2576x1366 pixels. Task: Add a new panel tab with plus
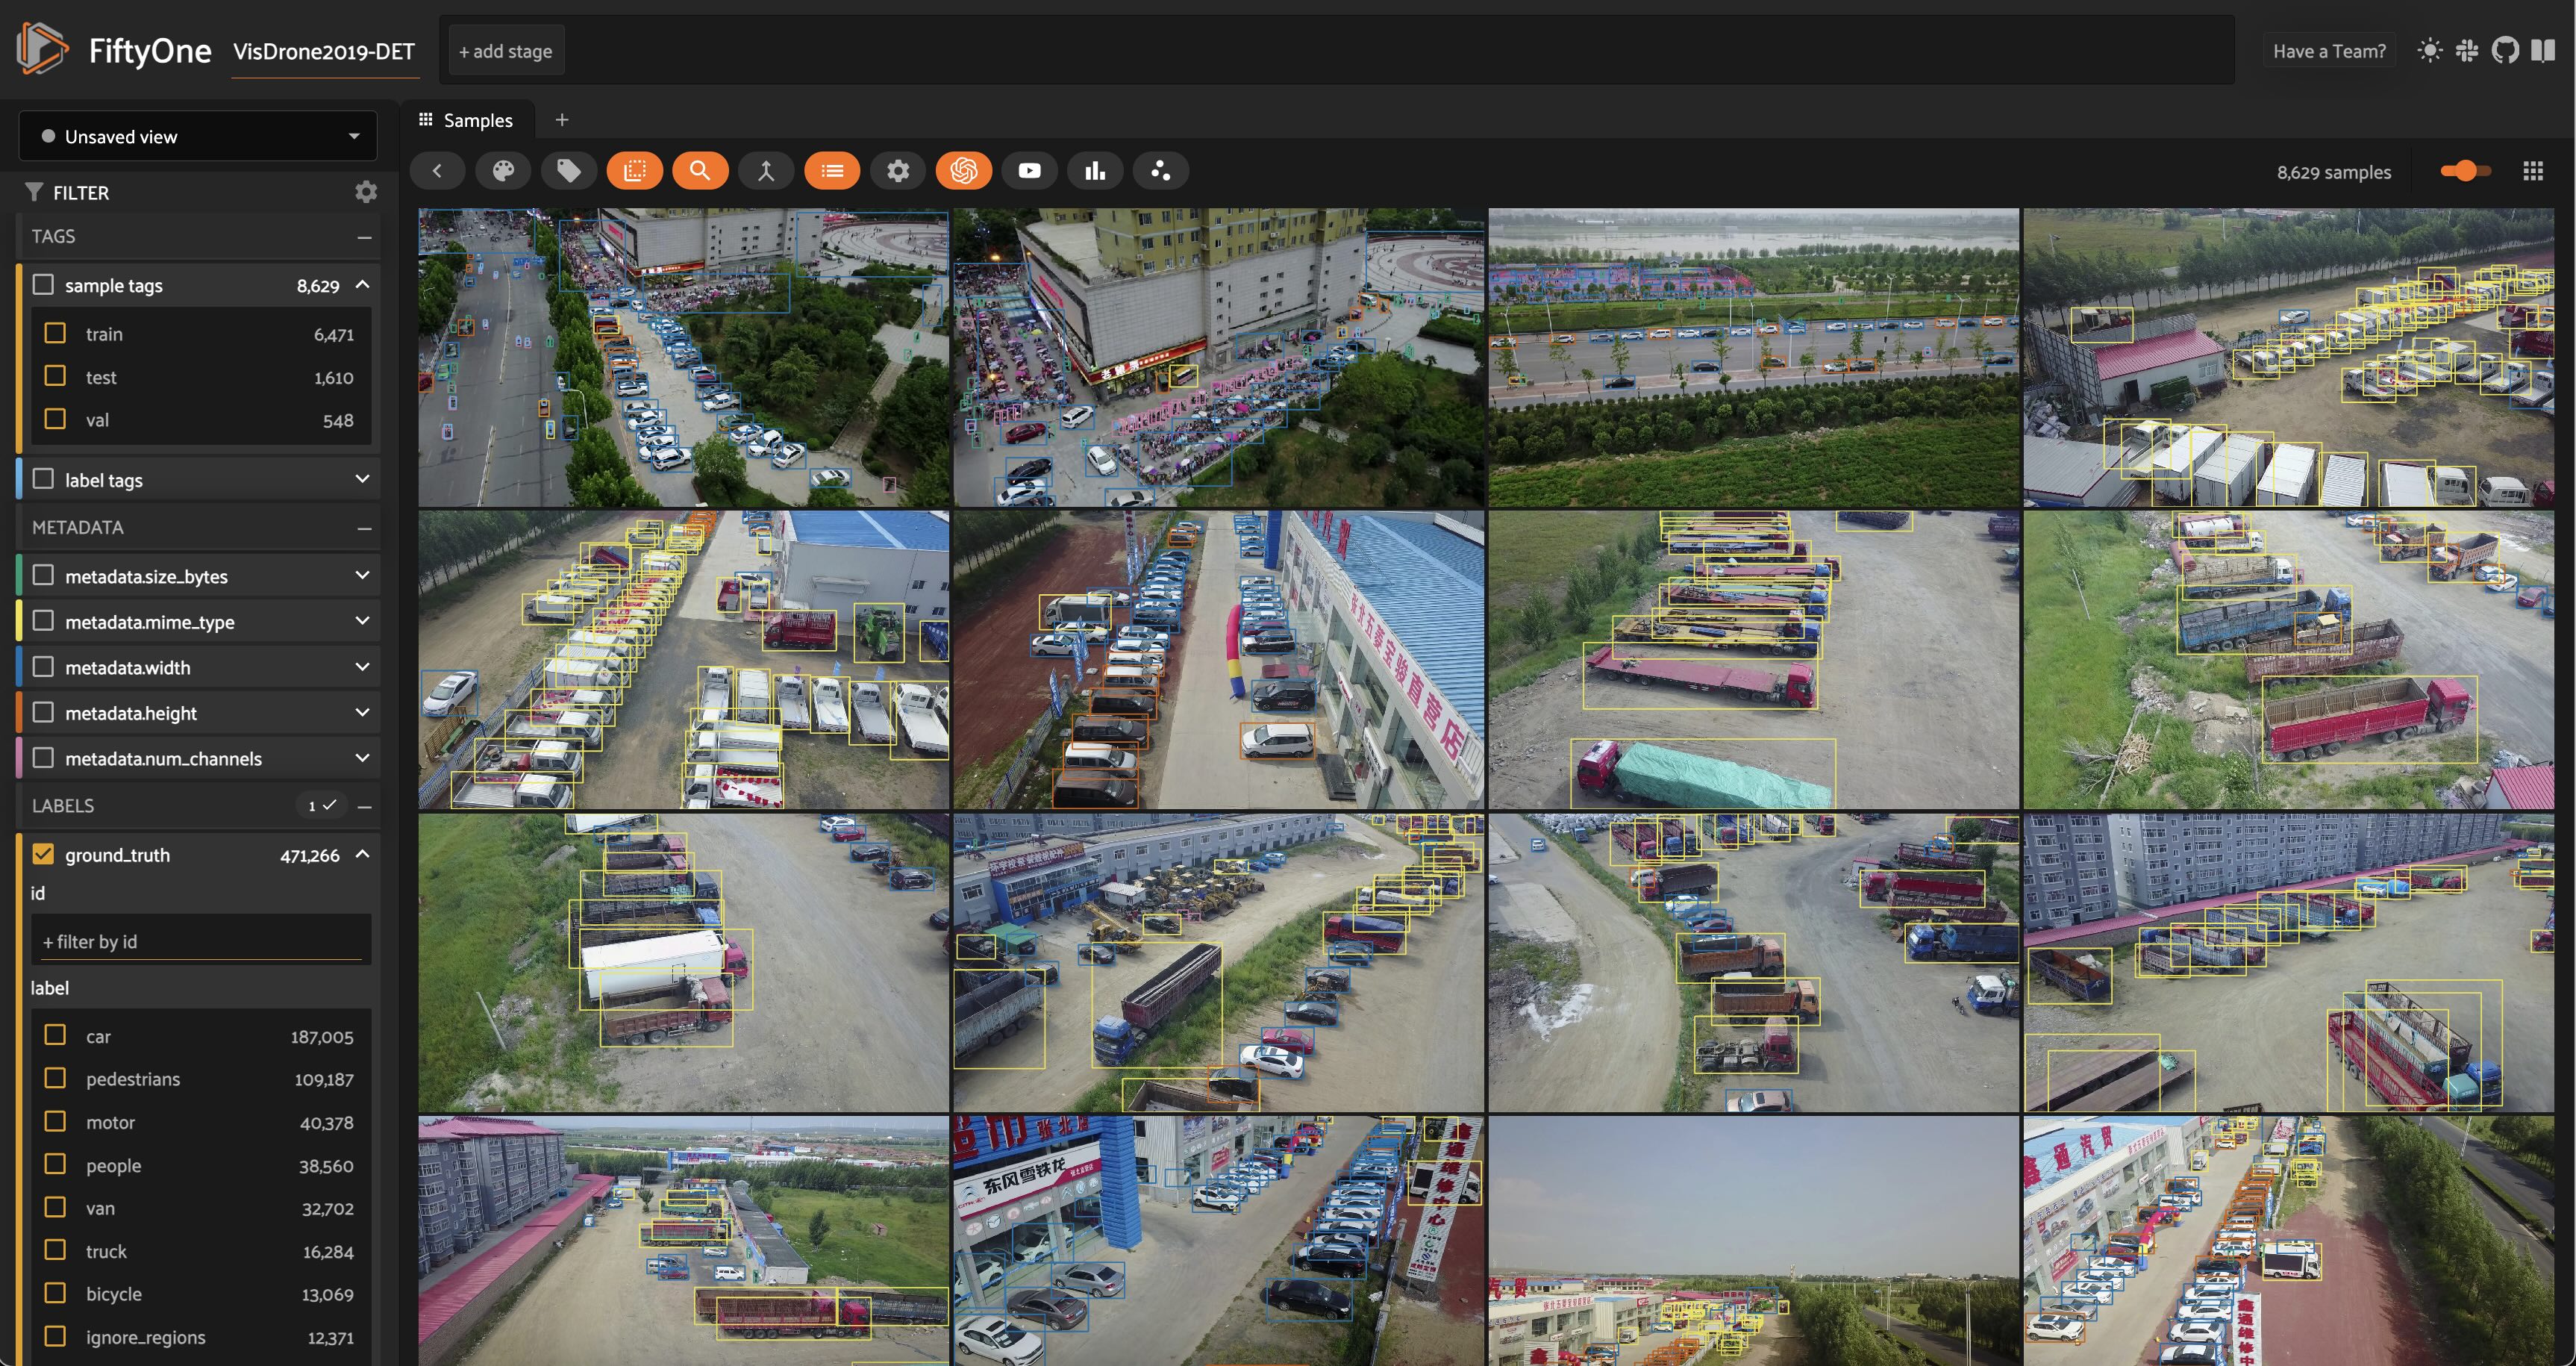click(x=562, y=120)
